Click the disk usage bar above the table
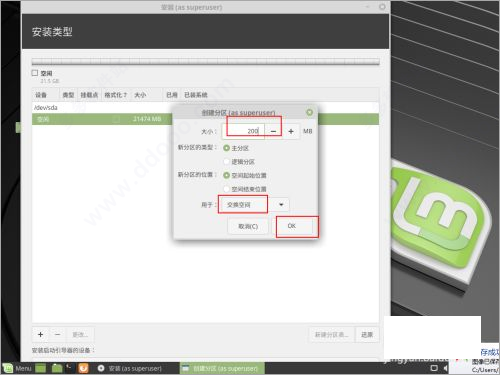500x375 pixels. pos(205,61)
